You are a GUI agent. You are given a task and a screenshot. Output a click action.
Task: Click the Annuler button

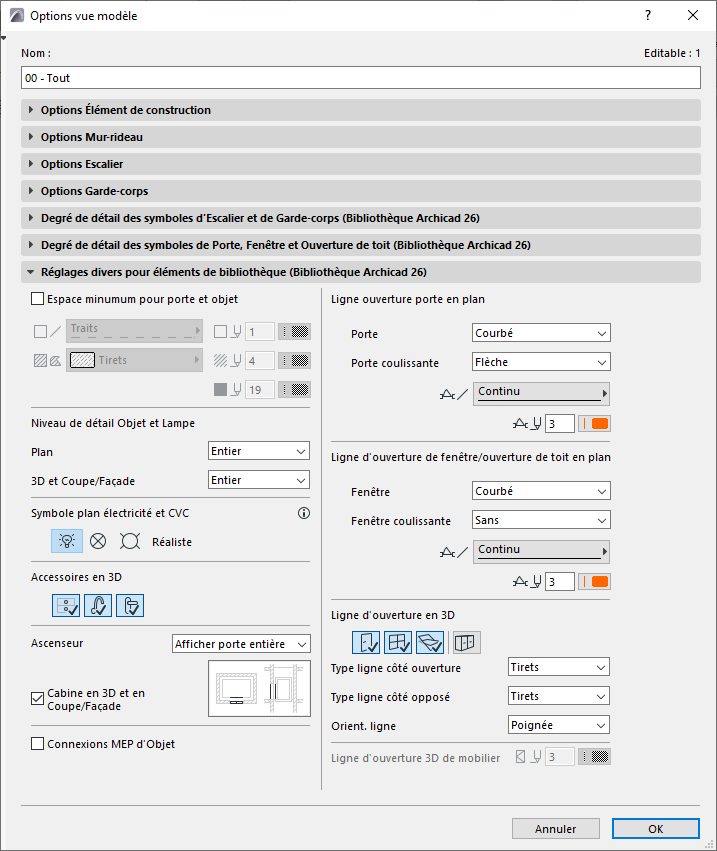point(556,829)
